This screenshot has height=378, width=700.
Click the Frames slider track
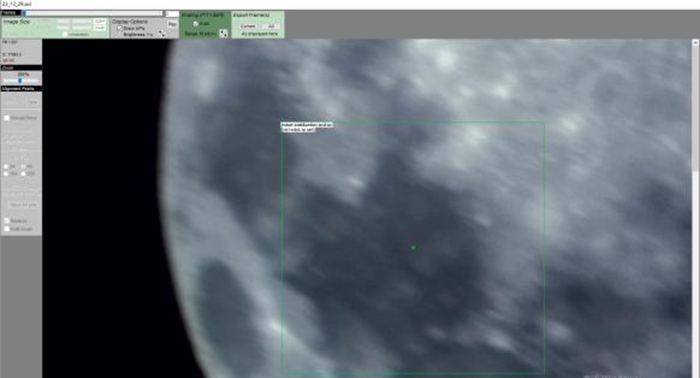(x=93, y=13)
